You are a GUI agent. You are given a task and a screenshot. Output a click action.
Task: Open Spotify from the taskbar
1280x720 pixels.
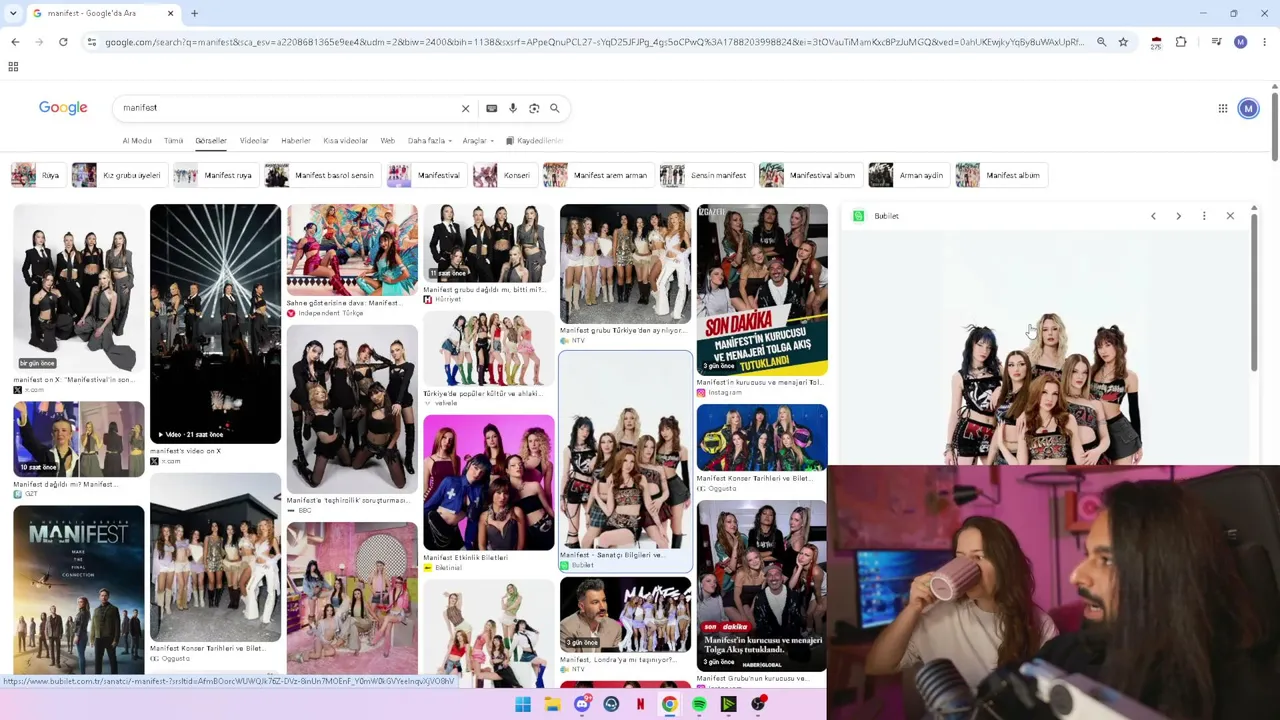(699, 704)
